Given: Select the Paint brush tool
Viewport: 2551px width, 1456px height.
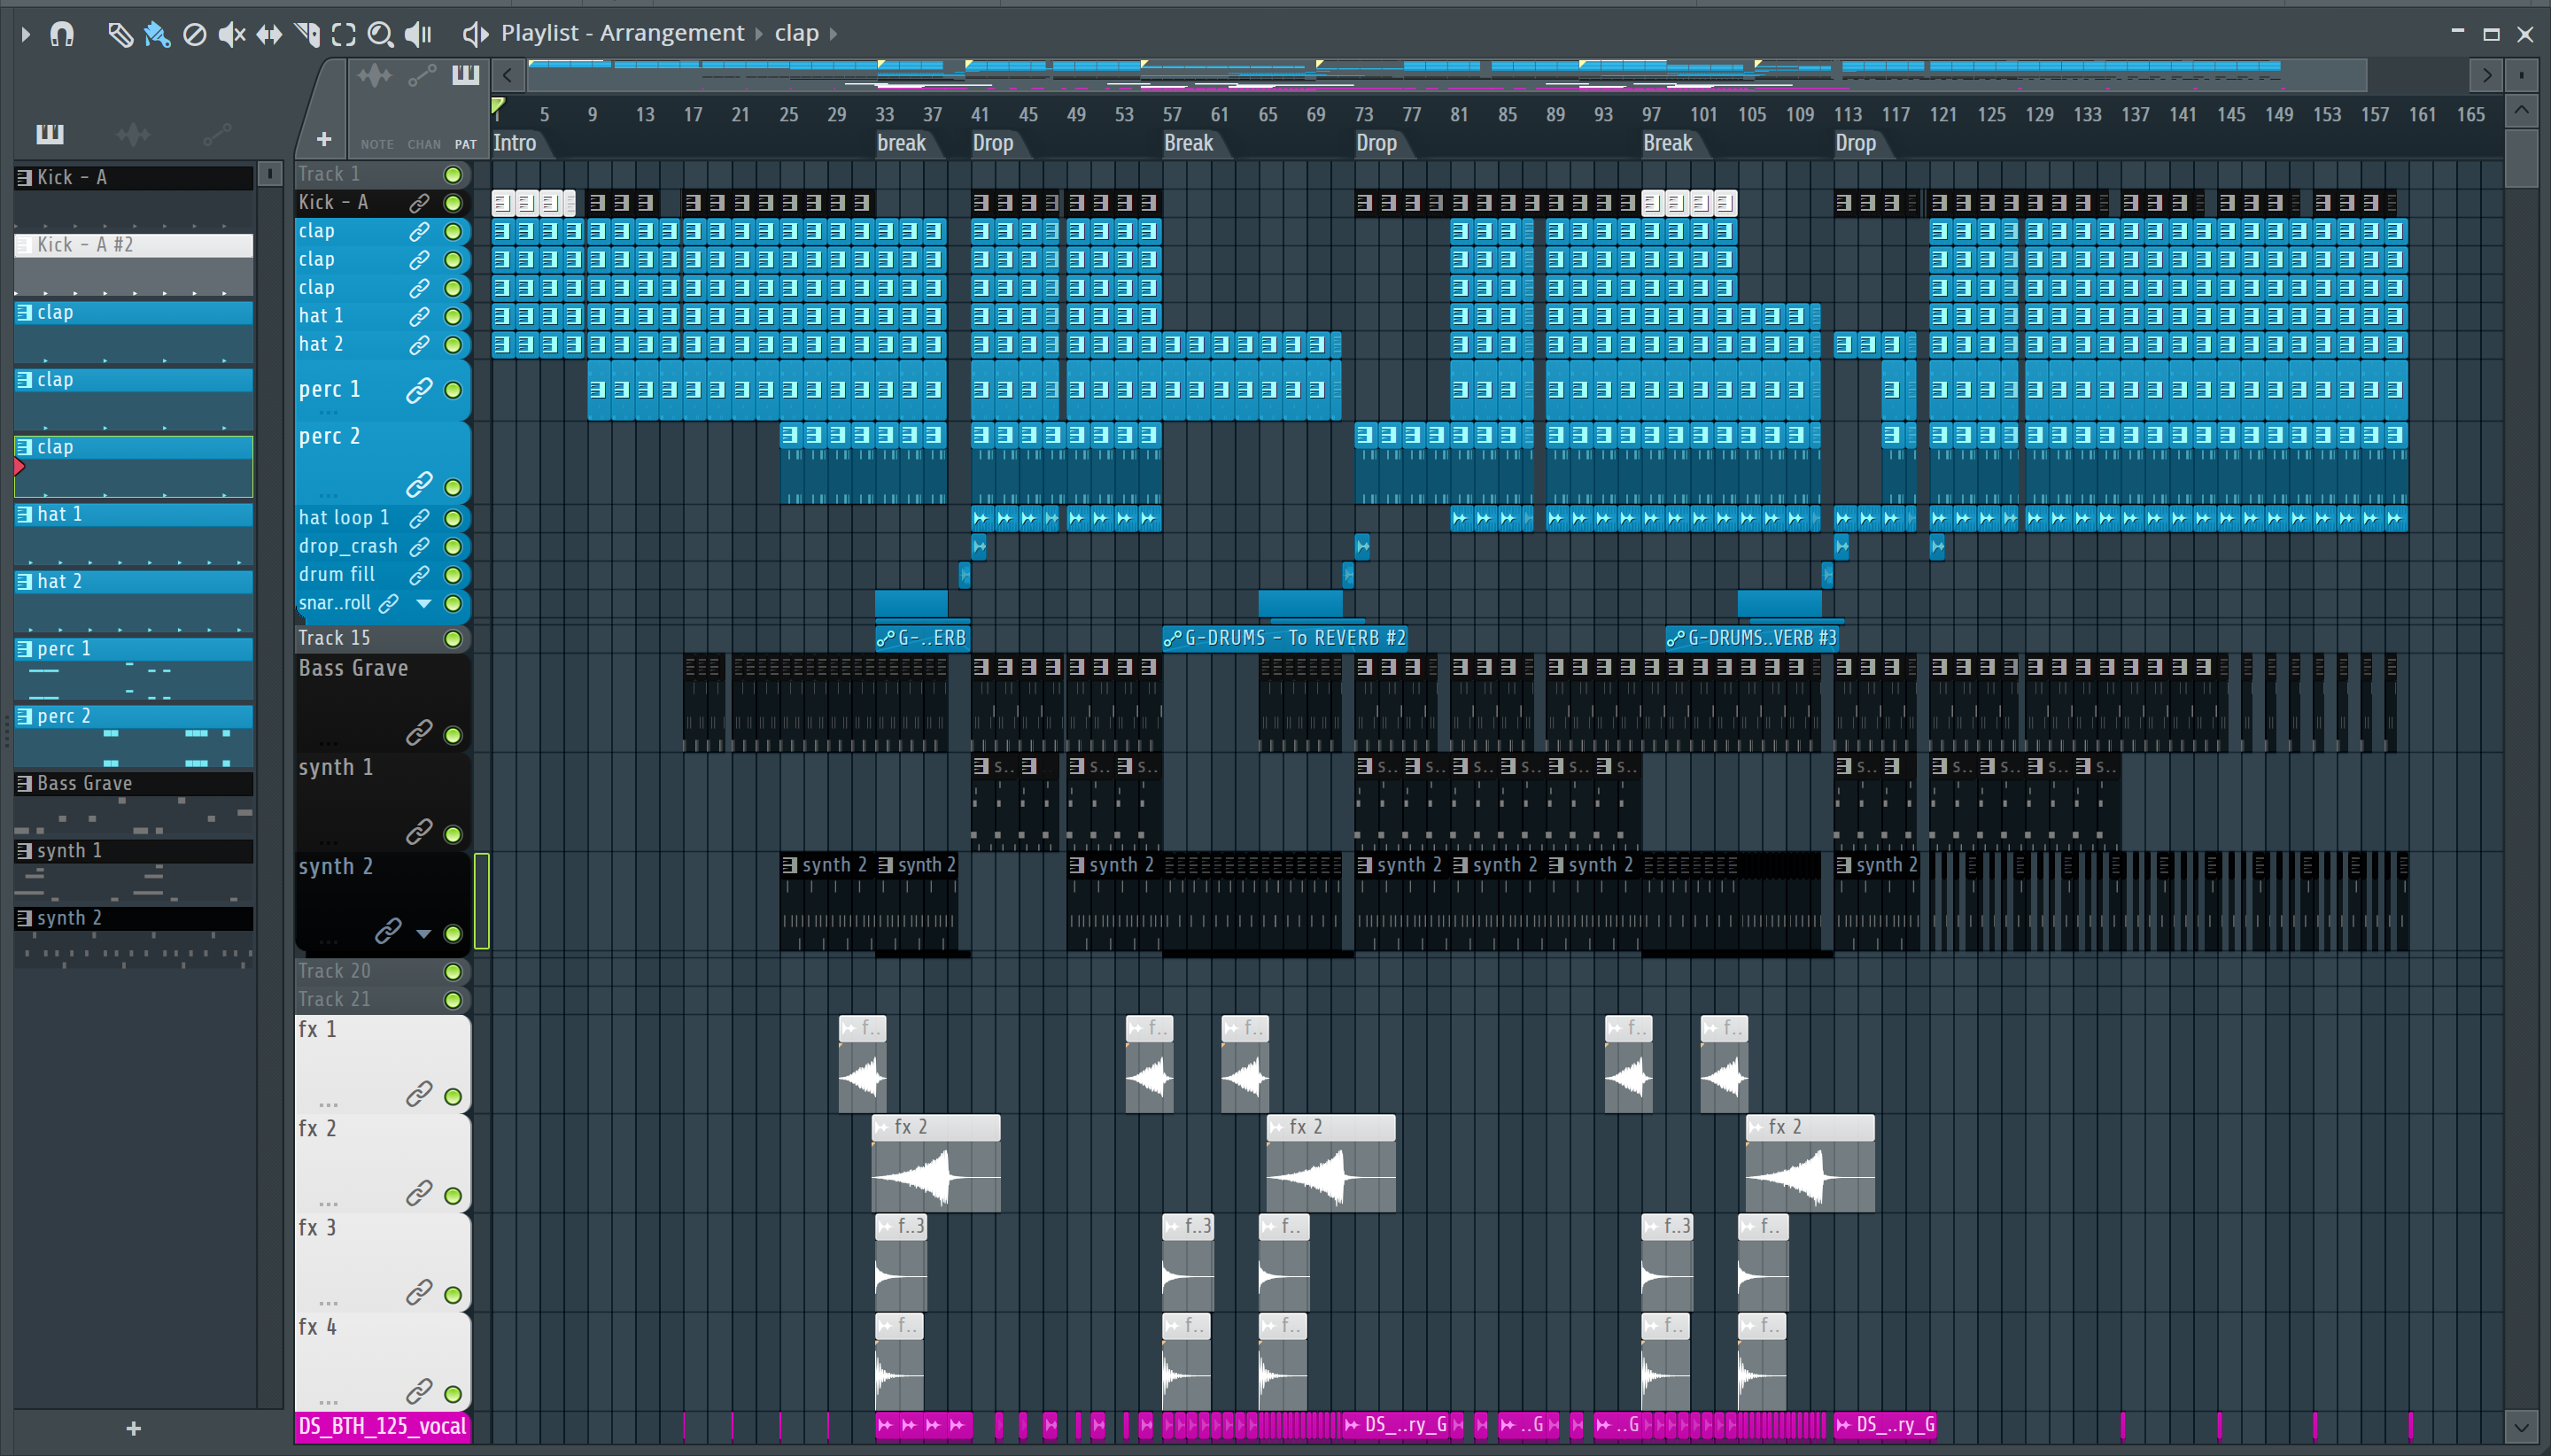Looking at the screenshot, I should pyautogui.click(x=157, y=34).
